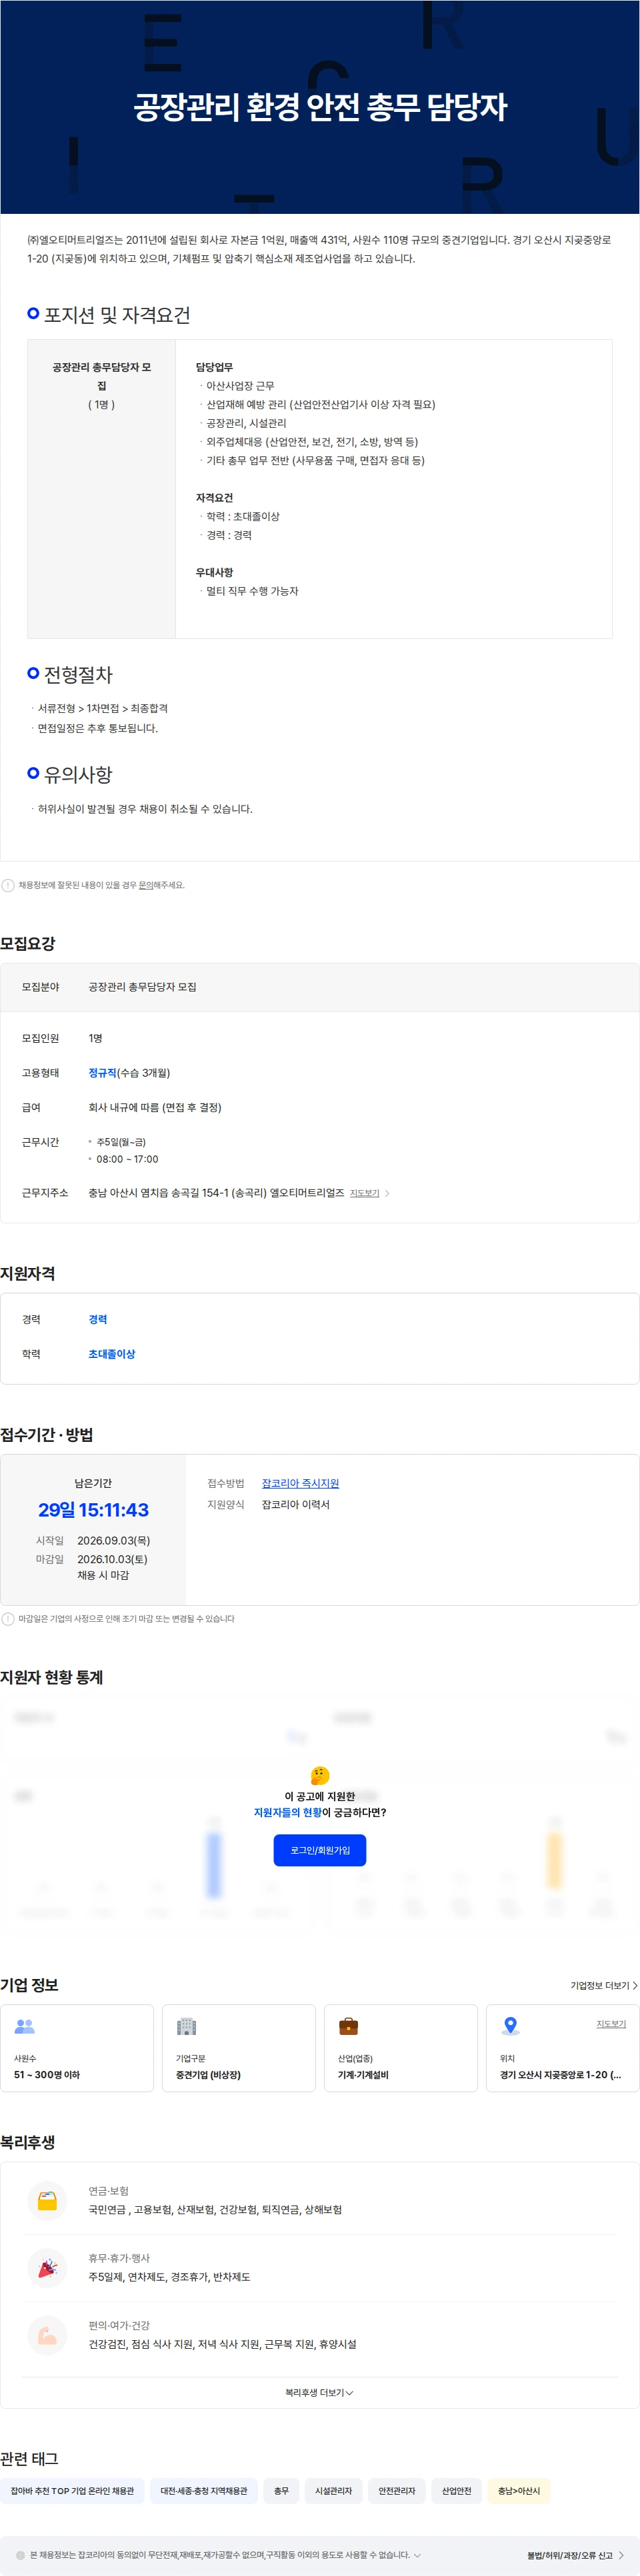Click the chevron icon after 기업정보 더보기
This screenshot has height=2576, width=640.
click(x=635, y=1985)
